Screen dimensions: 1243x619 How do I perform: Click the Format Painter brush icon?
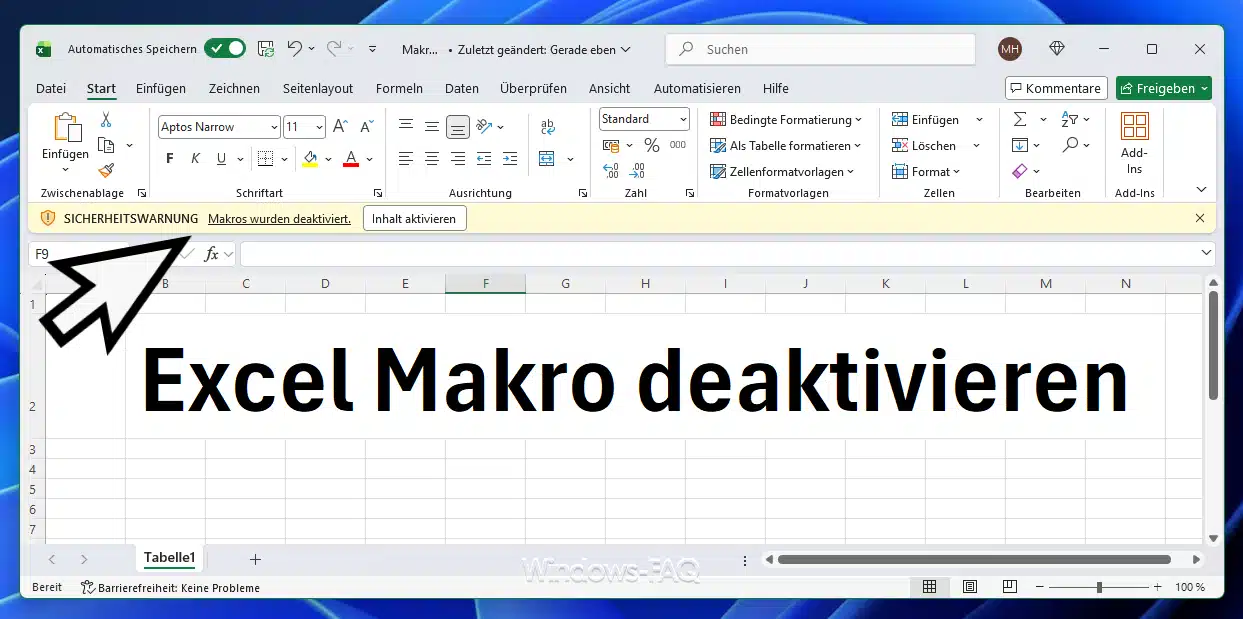click(x=106, y=171)
